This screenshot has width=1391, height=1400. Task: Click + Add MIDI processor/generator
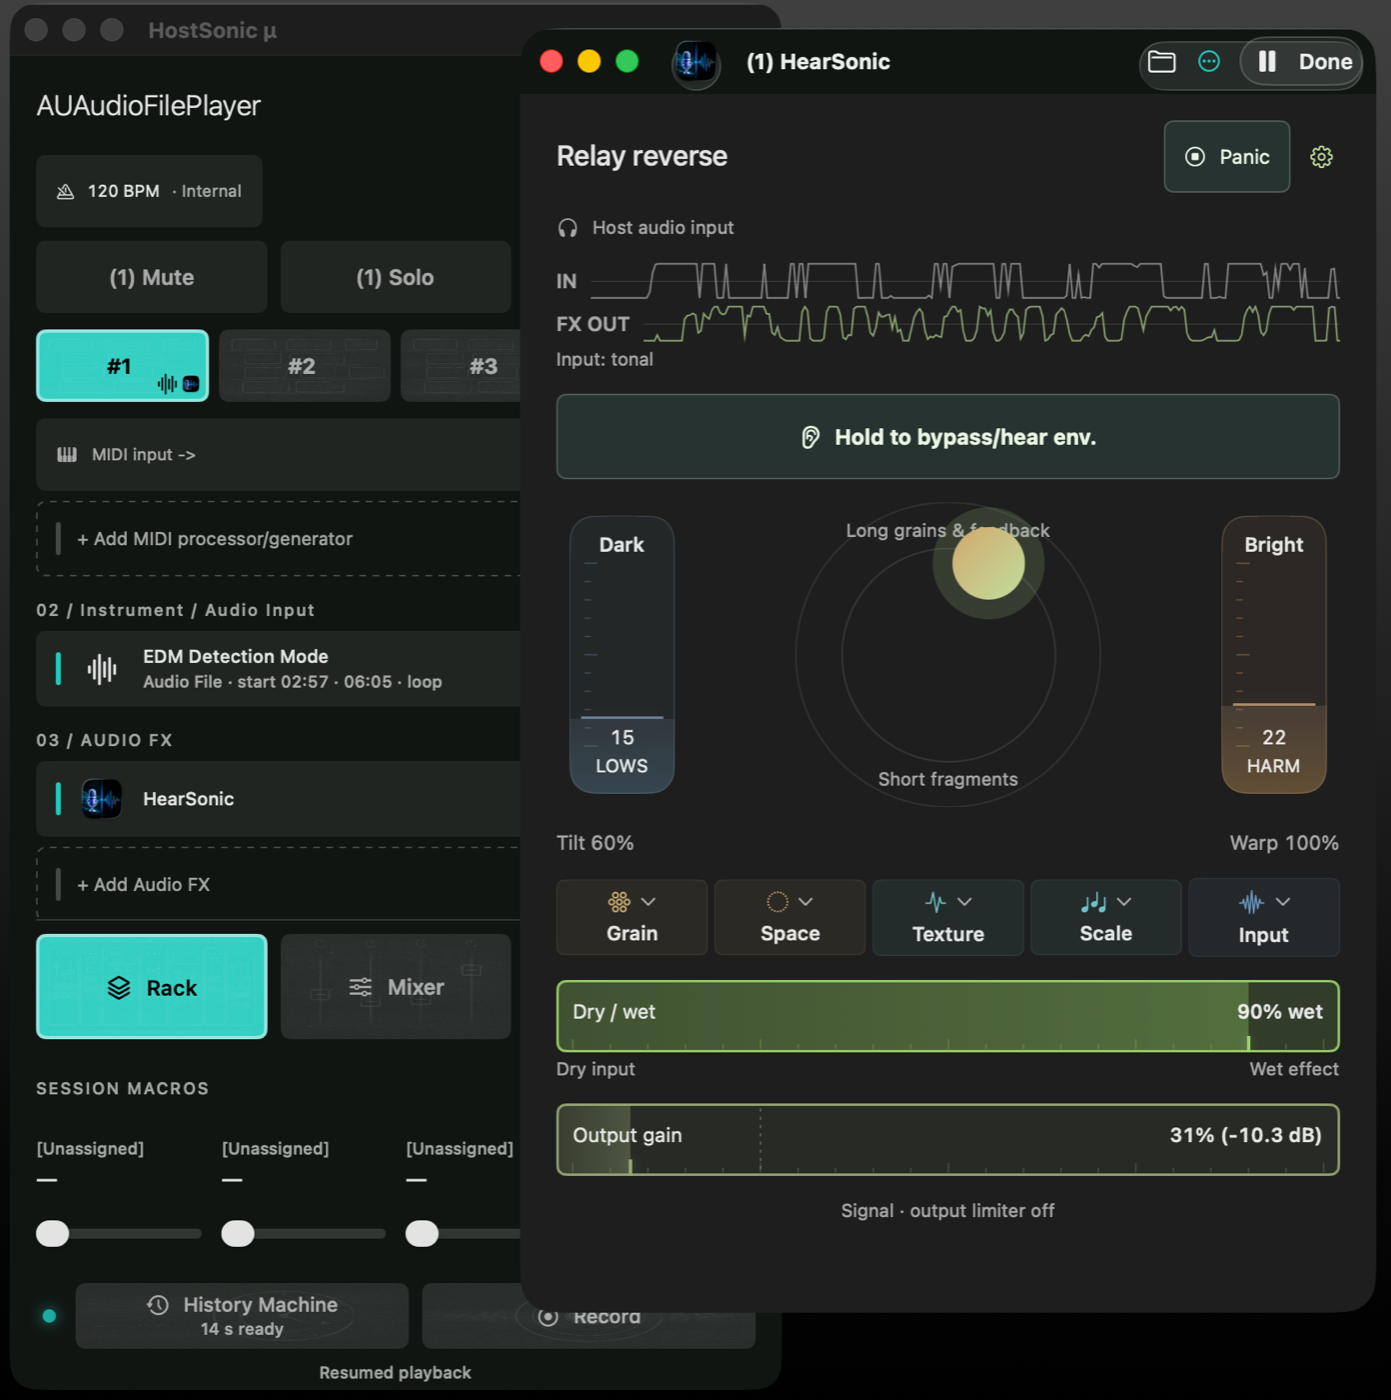pyautogui.click(x=280, y=538)
